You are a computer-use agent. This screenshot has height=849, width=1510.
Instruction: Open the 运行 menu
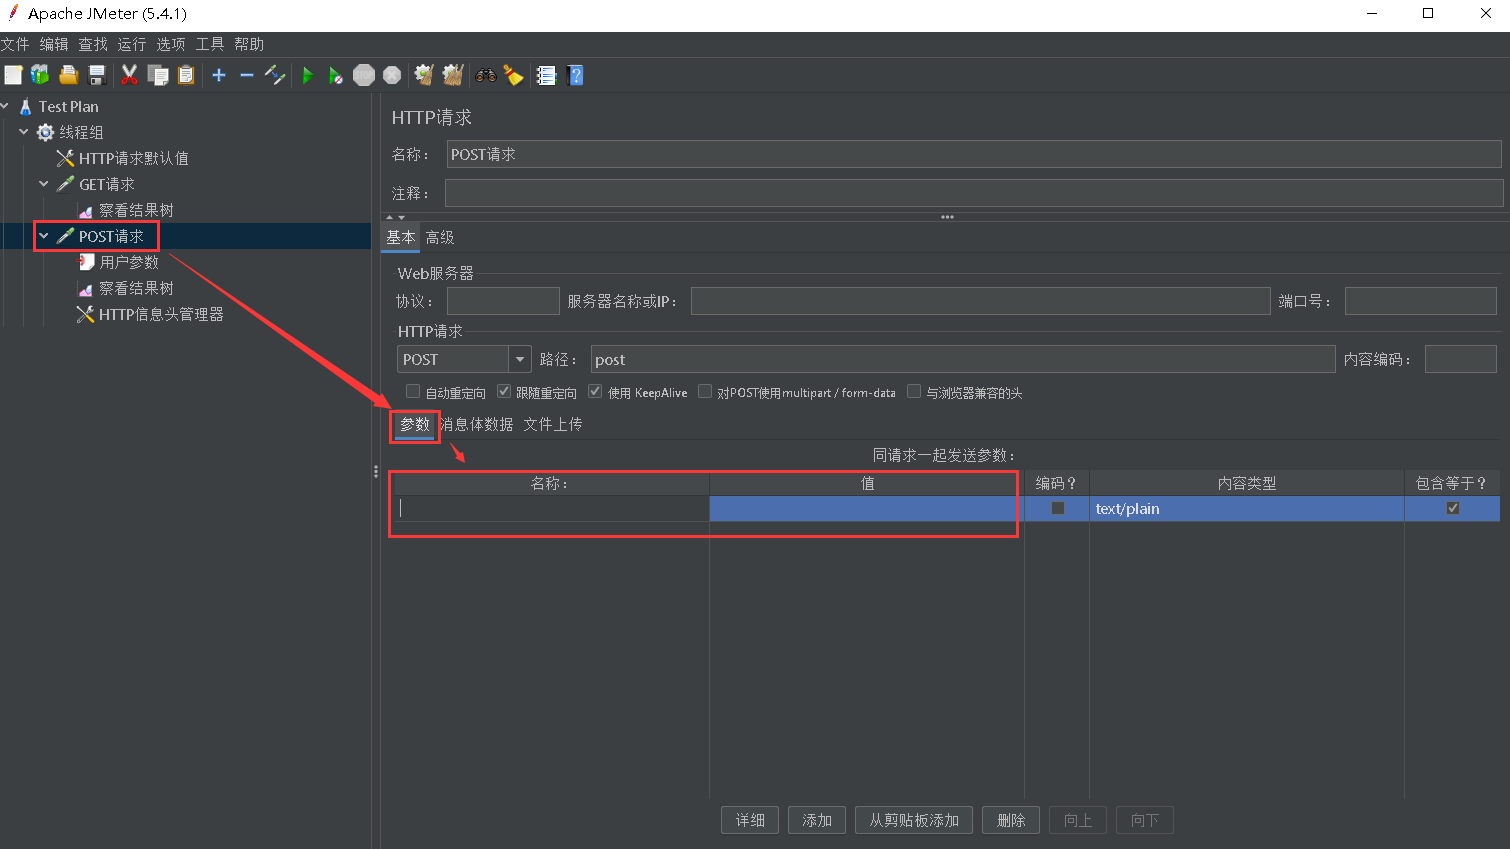132,44
